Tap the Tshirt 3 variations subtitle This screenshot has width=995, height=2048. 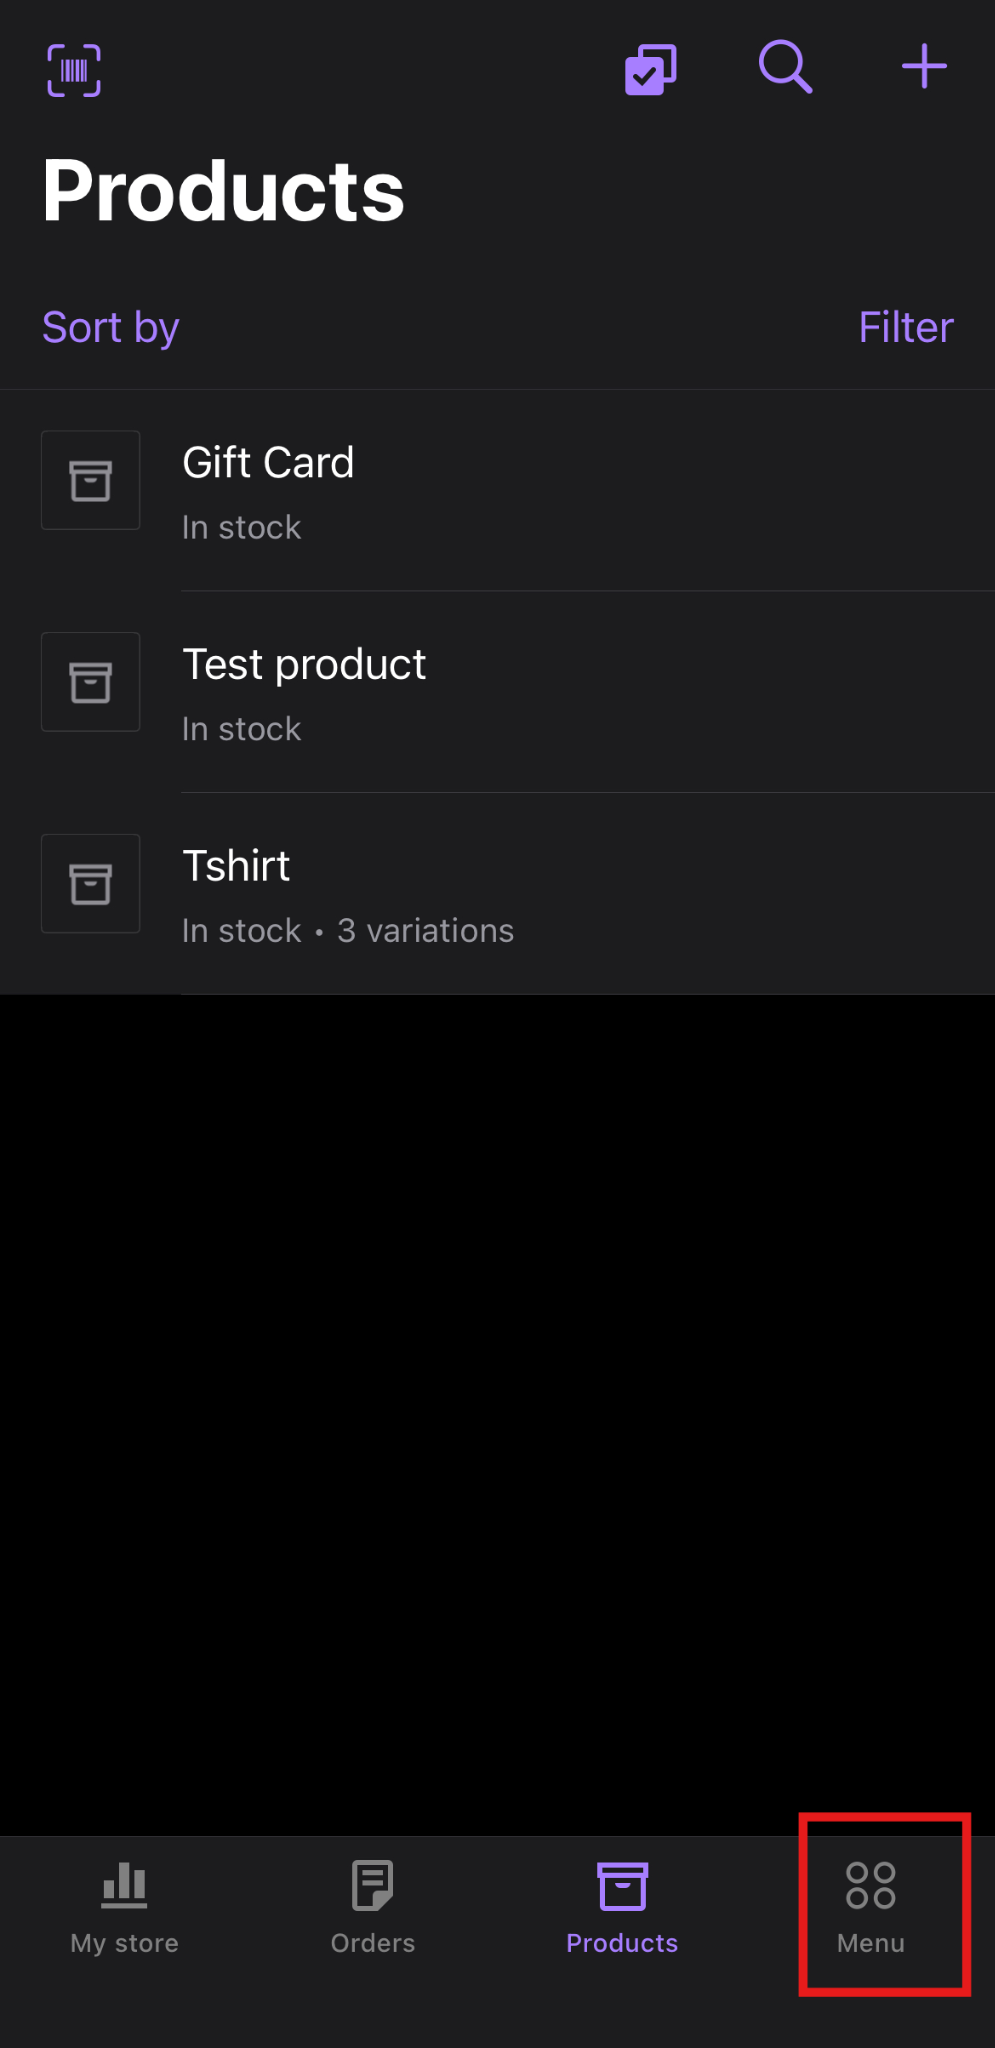point(425,931)
